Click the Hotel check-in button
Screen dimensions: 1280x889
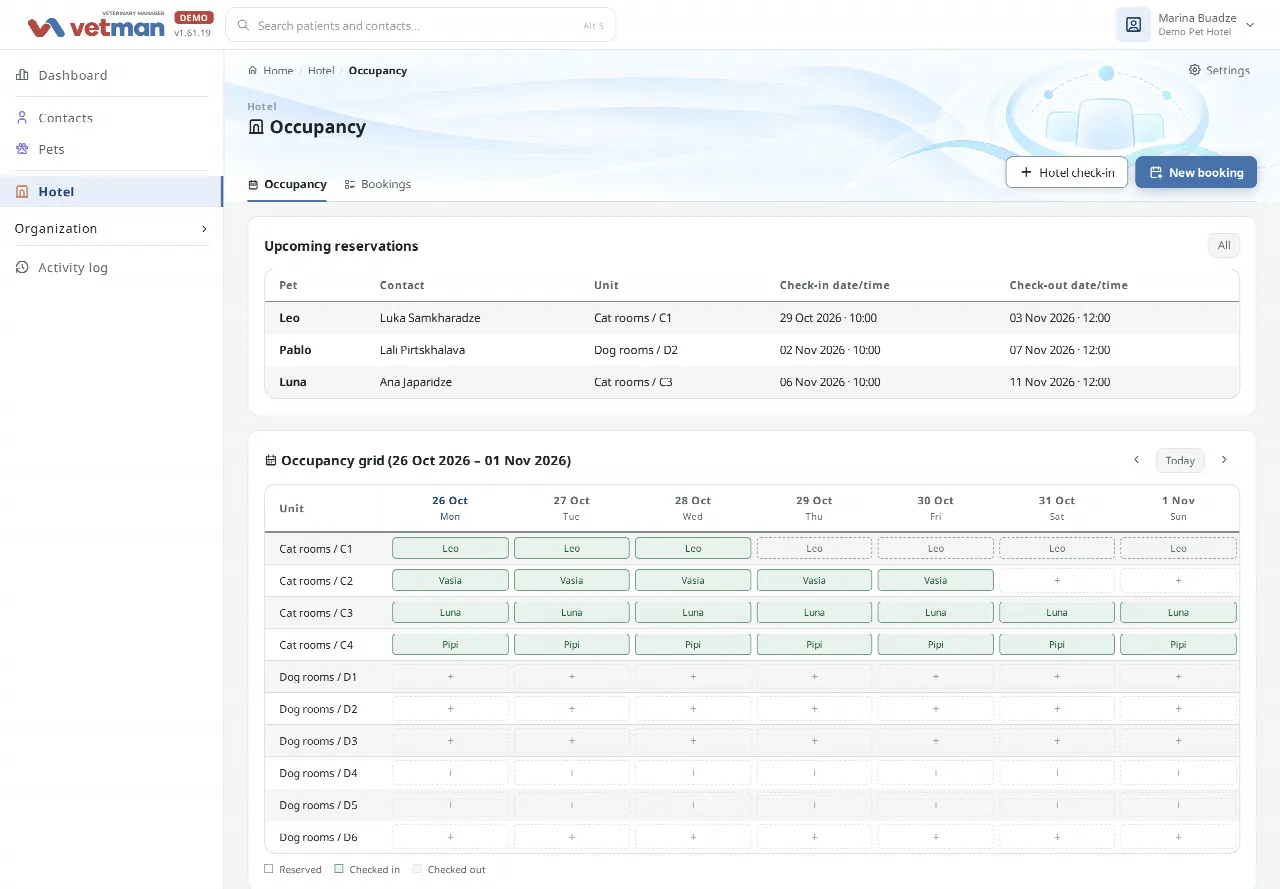click(1067, 172)
